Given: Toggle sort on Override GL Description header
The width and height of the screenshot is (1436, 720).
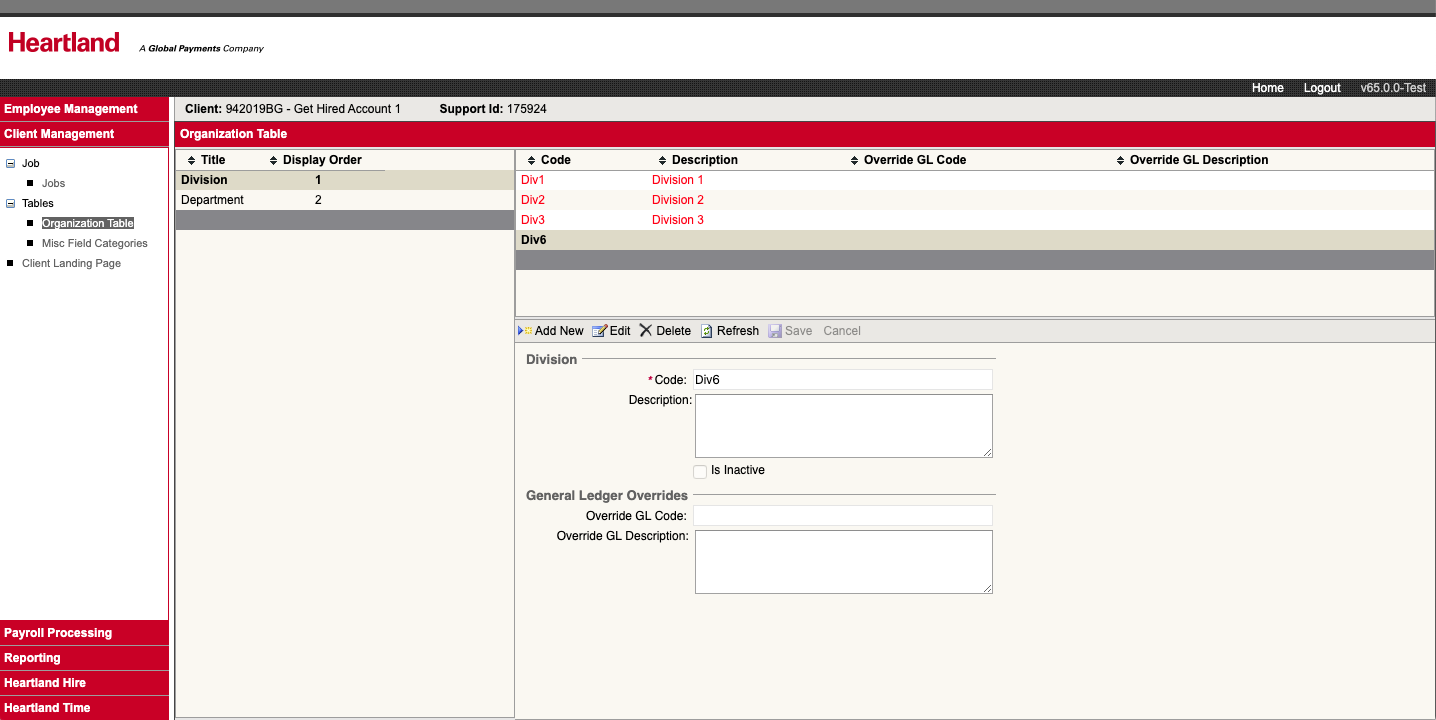Looking at the screenshot, I should (1120, 159).
